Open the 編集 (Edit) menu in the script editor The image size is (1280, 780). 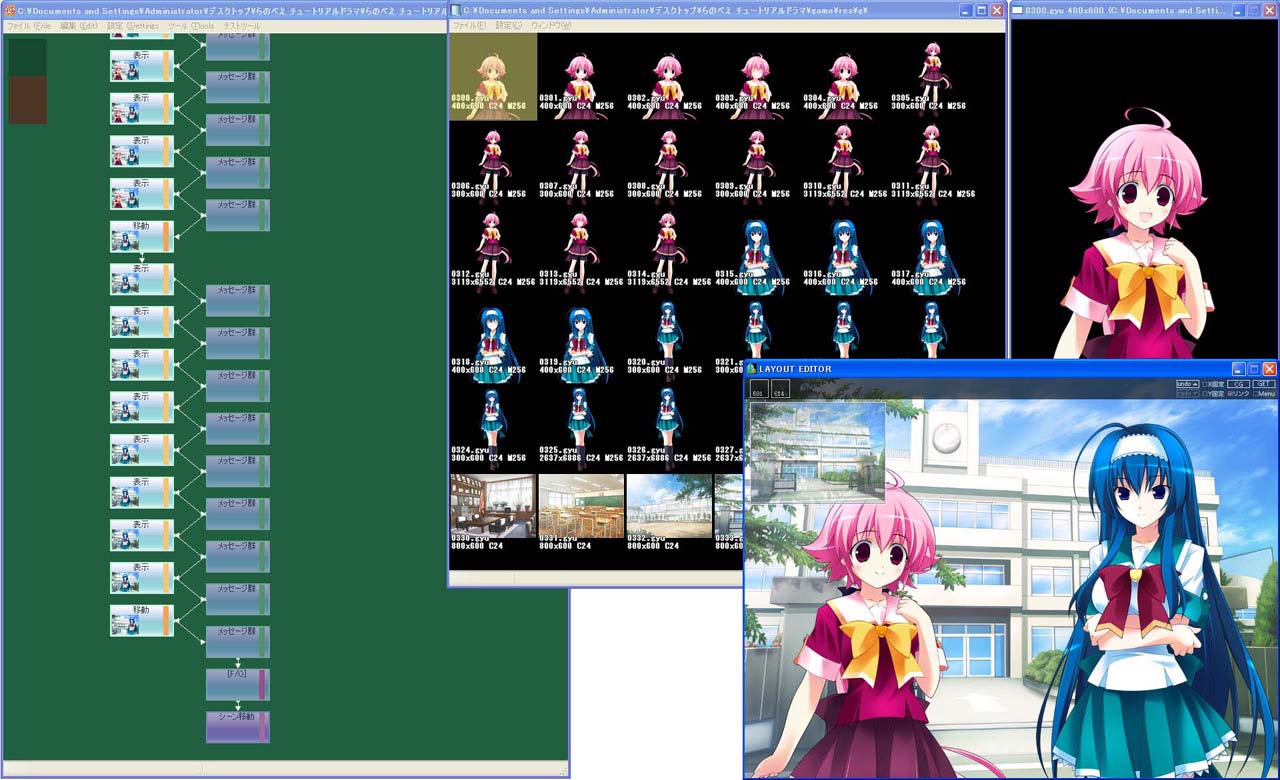(79, 25)
